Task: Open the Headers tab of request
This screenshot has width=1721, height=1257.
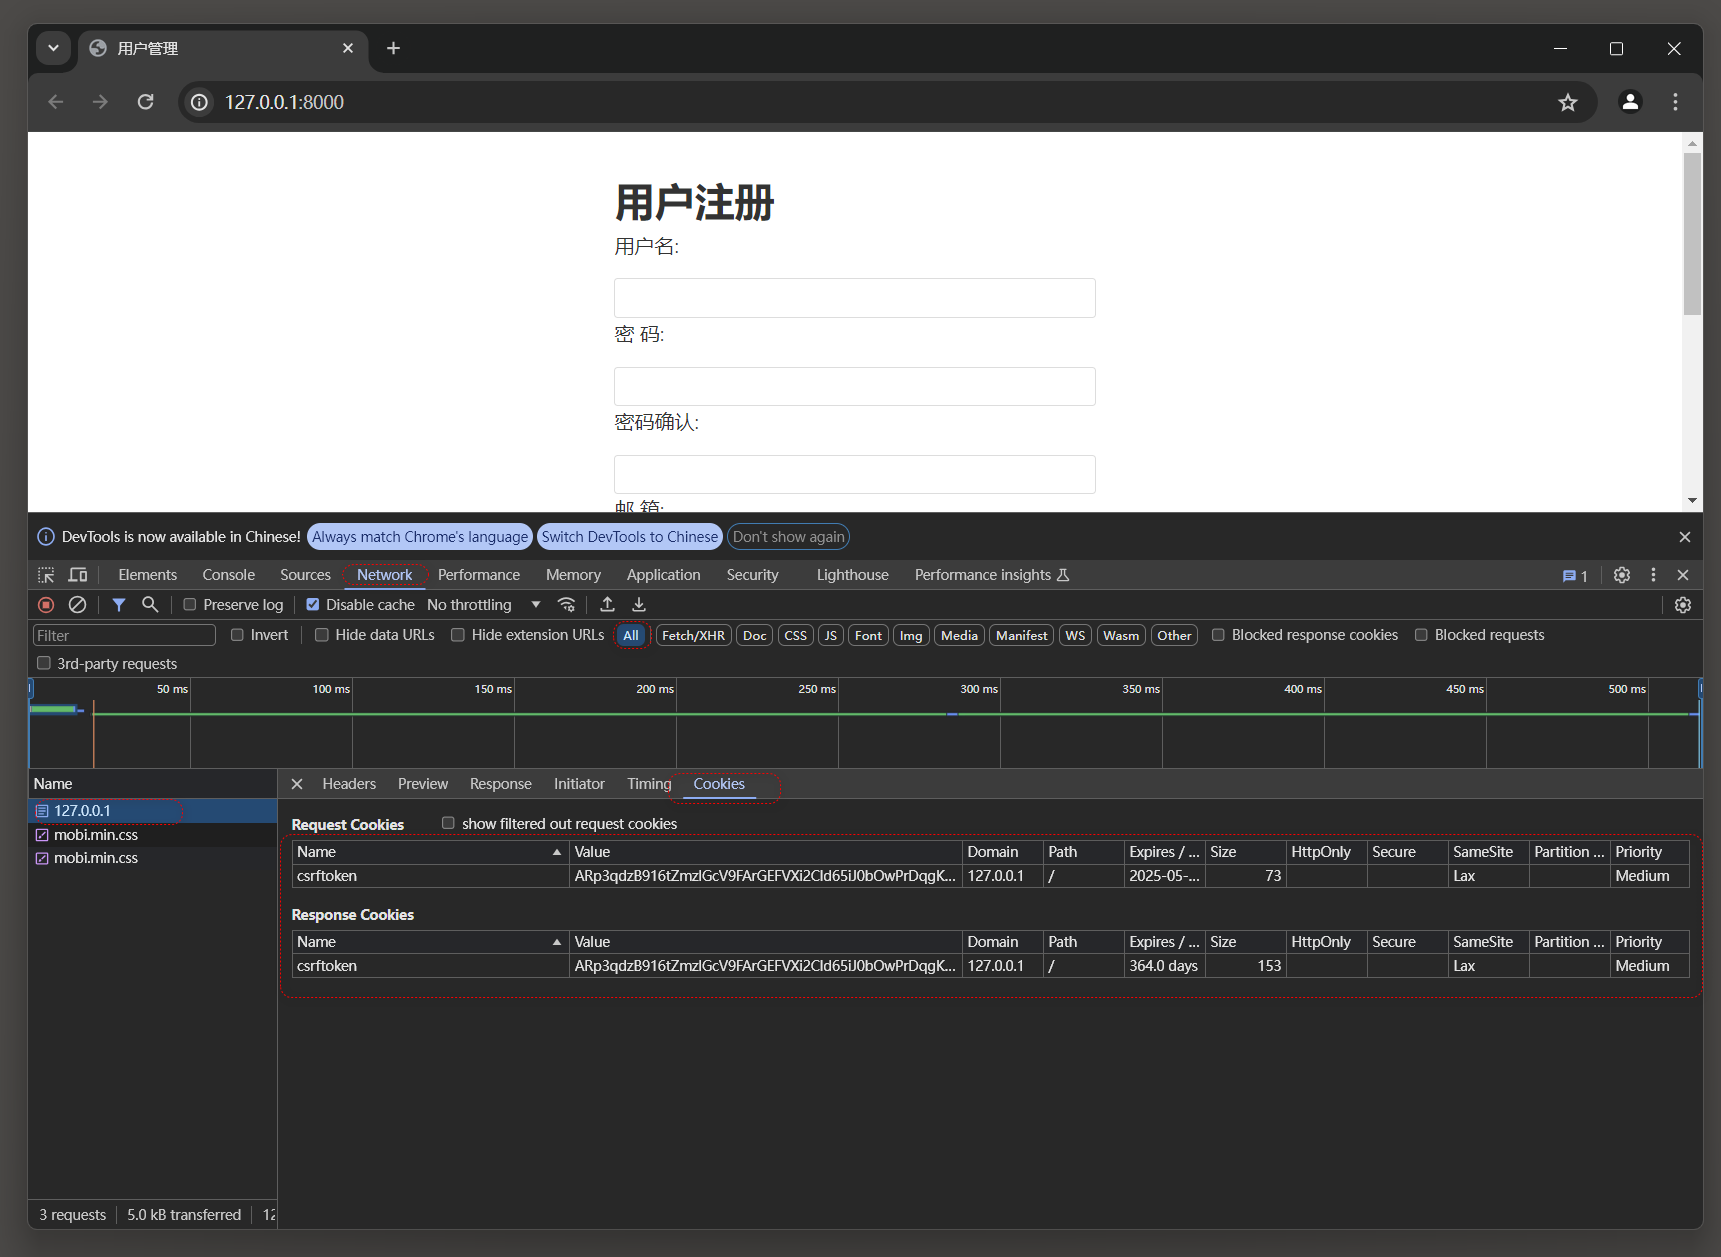Action: coord(349,784)
